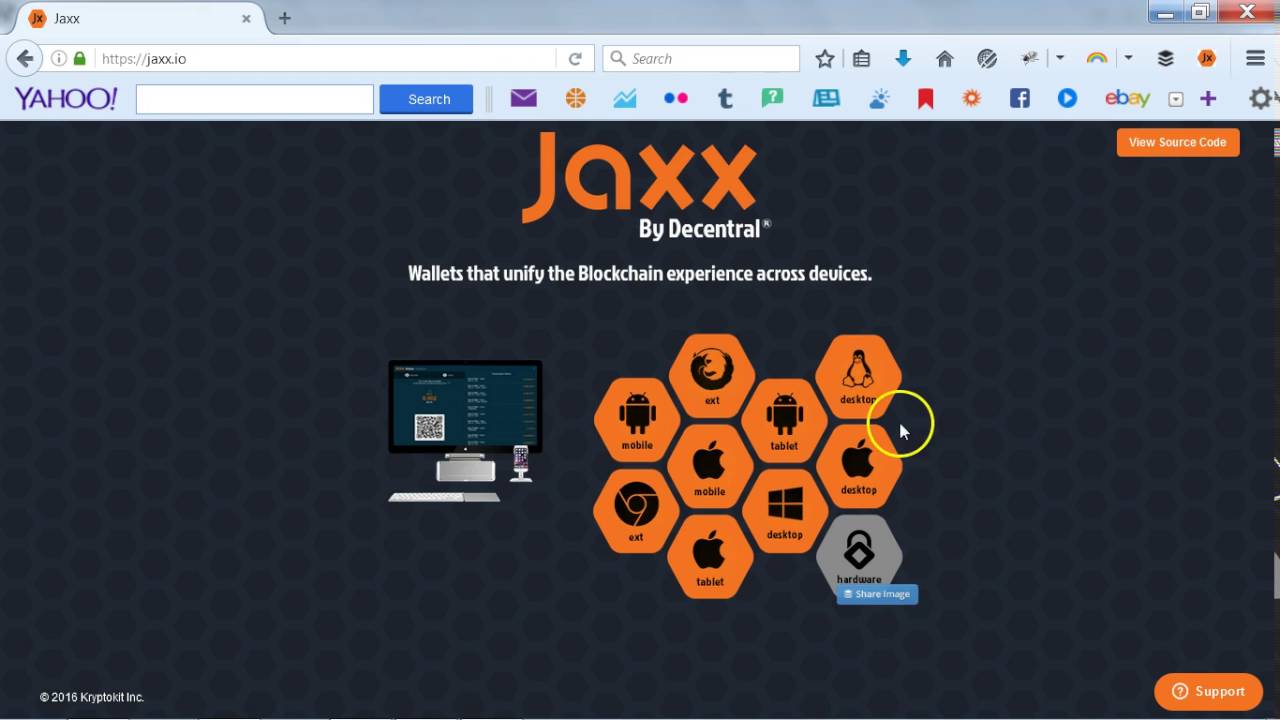Expand the Yahoo toolbar overflow dropdown
This screenshot has height=720, width=1280.
(1176, 99)
